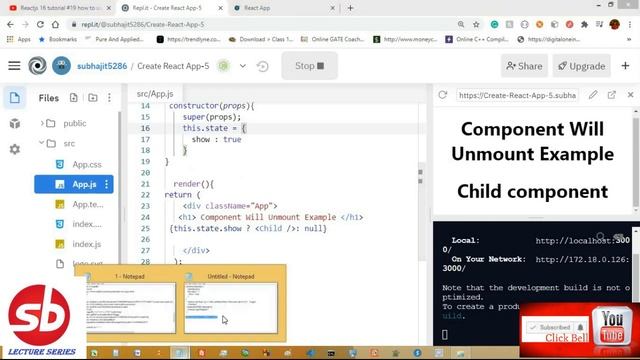The width and height of the screenshot is (640, 360).
Task: Add a new file in Files panel
Action: [x=73, y=98]
